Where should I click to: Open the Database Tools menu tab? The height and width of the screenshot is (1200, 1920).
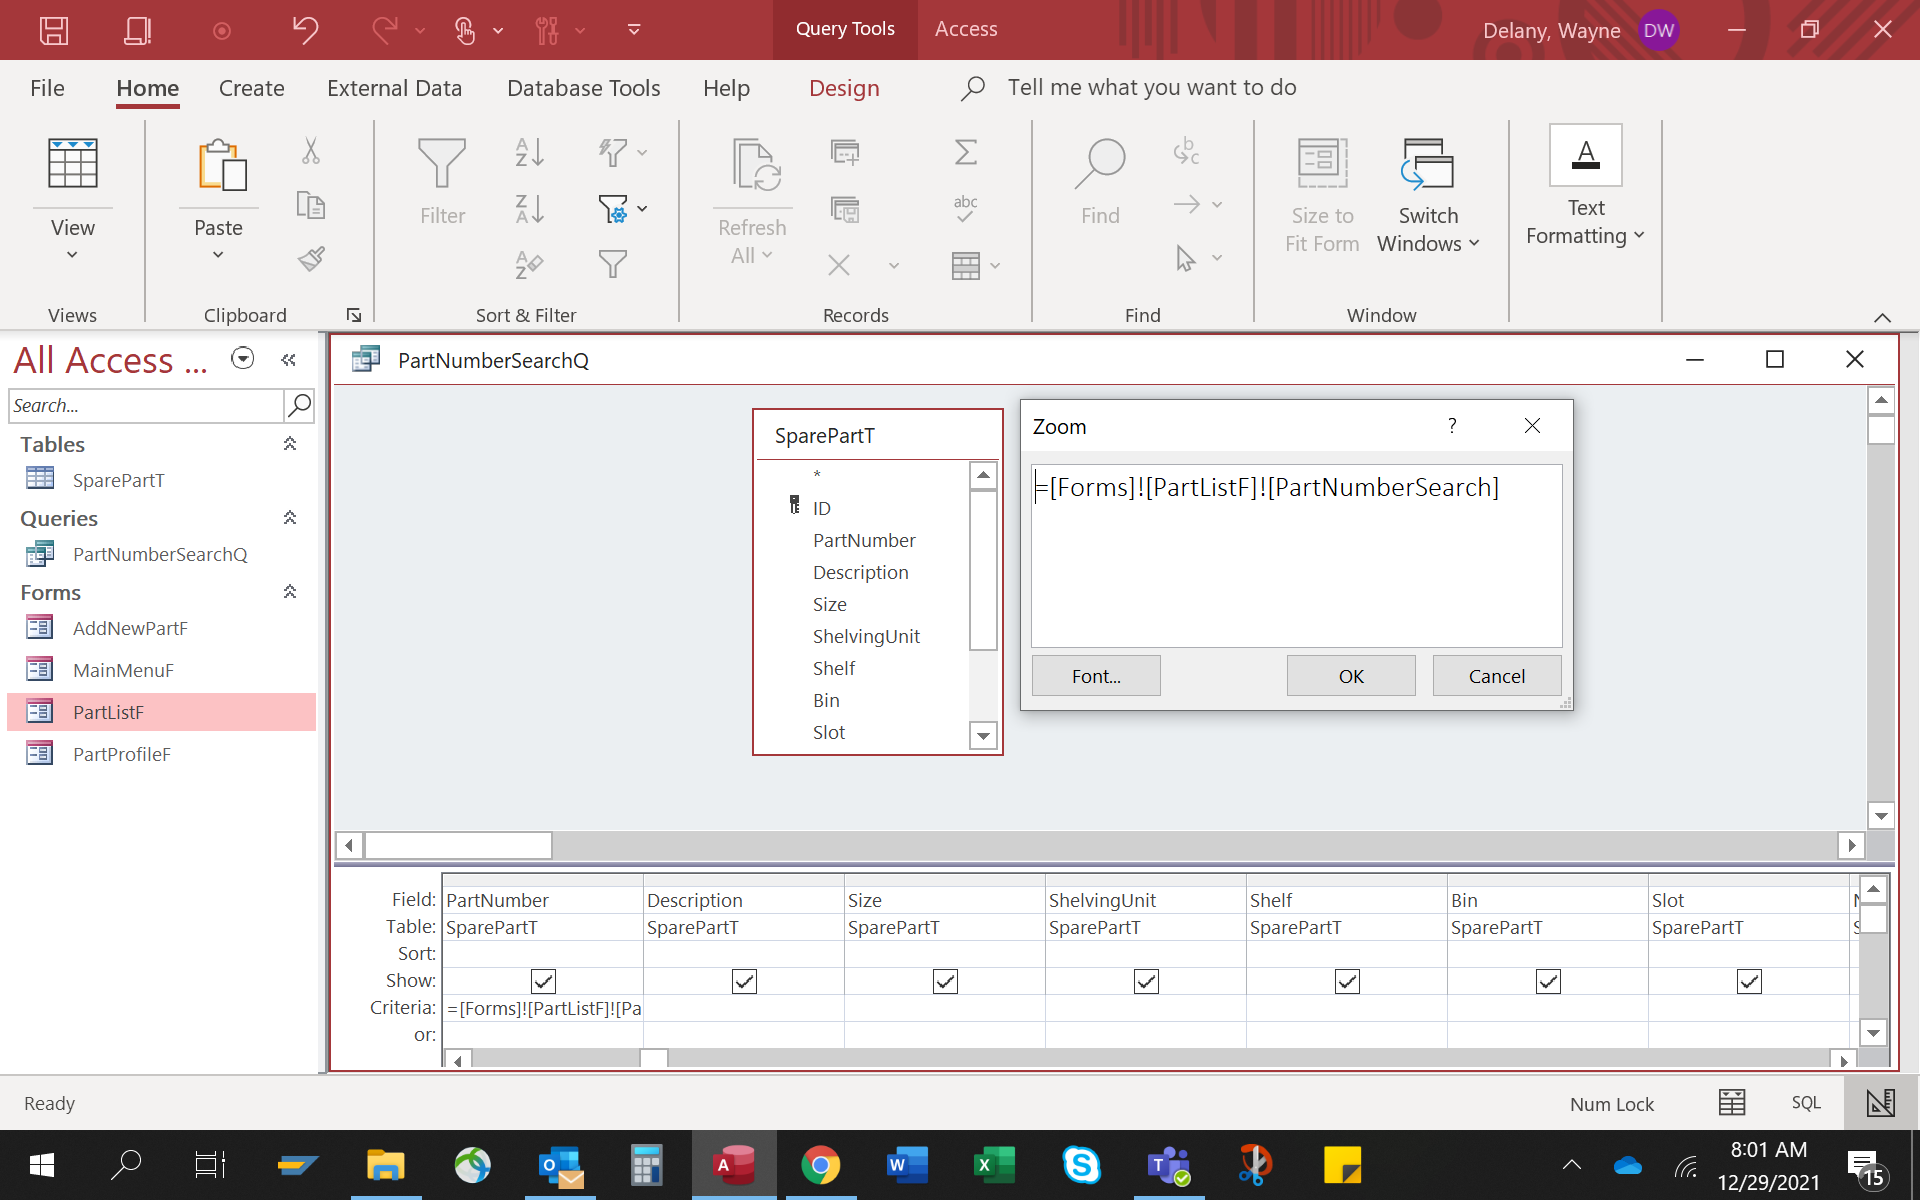[584, 88]
